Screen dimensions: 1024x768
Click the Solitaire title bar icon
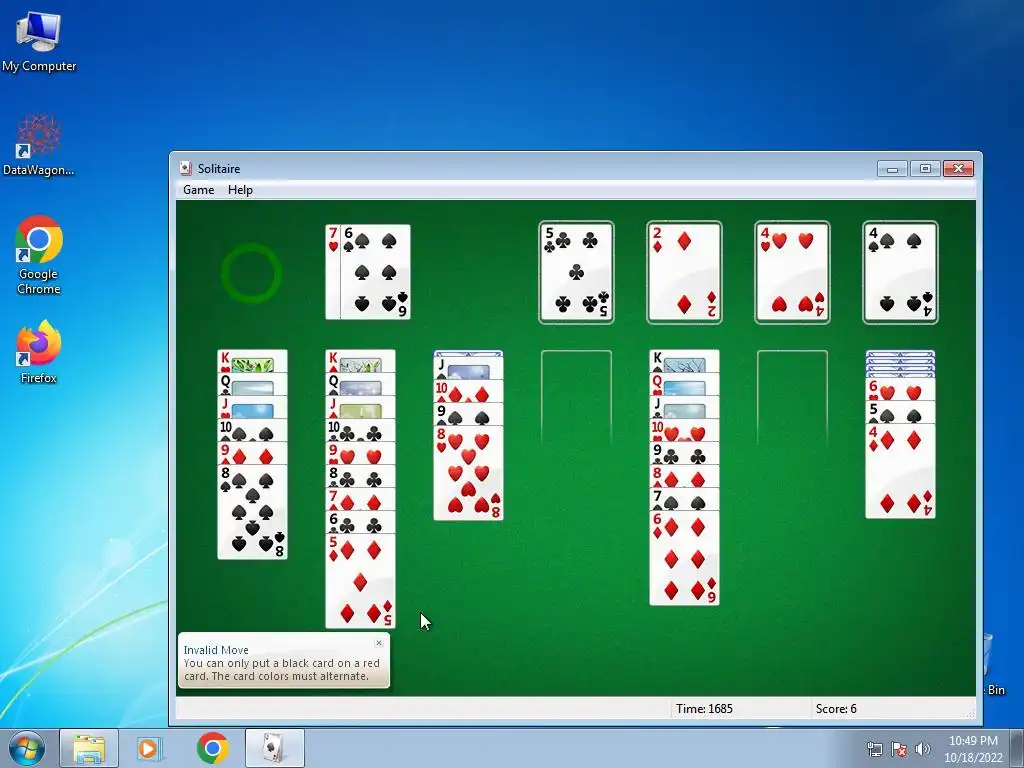coord(186,168)
